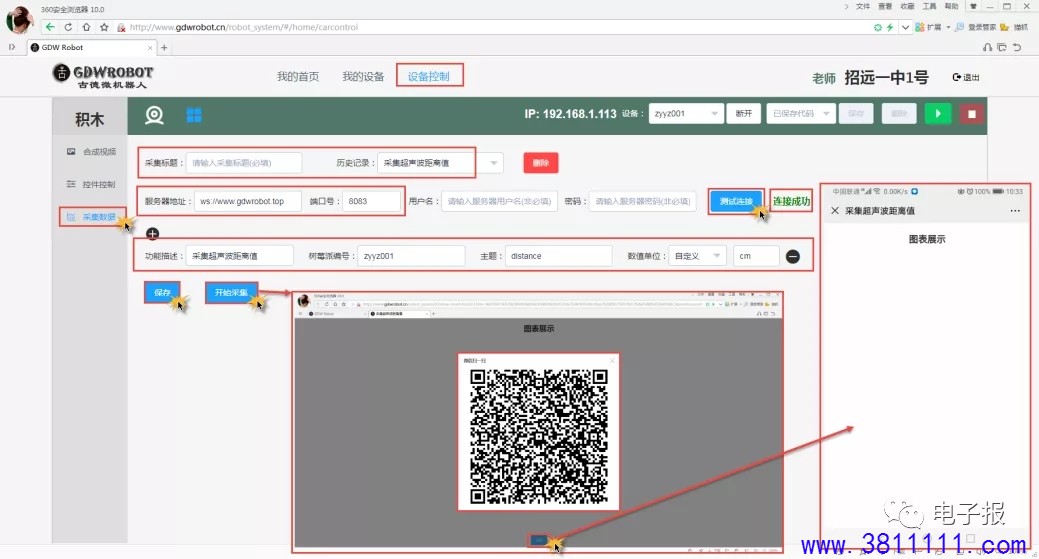Click the 主题 field showing distance
Screen dimensions: 1039x559
pos(558,256)
